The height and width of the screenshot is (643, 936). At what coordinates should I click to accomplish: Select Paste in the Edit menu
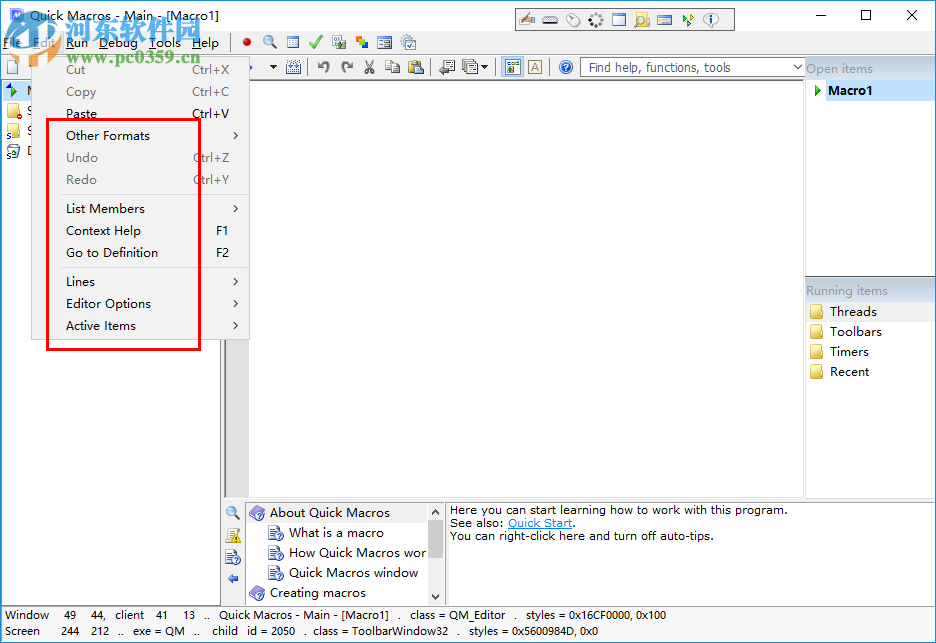pyautogui.click(x=140, y=113)
